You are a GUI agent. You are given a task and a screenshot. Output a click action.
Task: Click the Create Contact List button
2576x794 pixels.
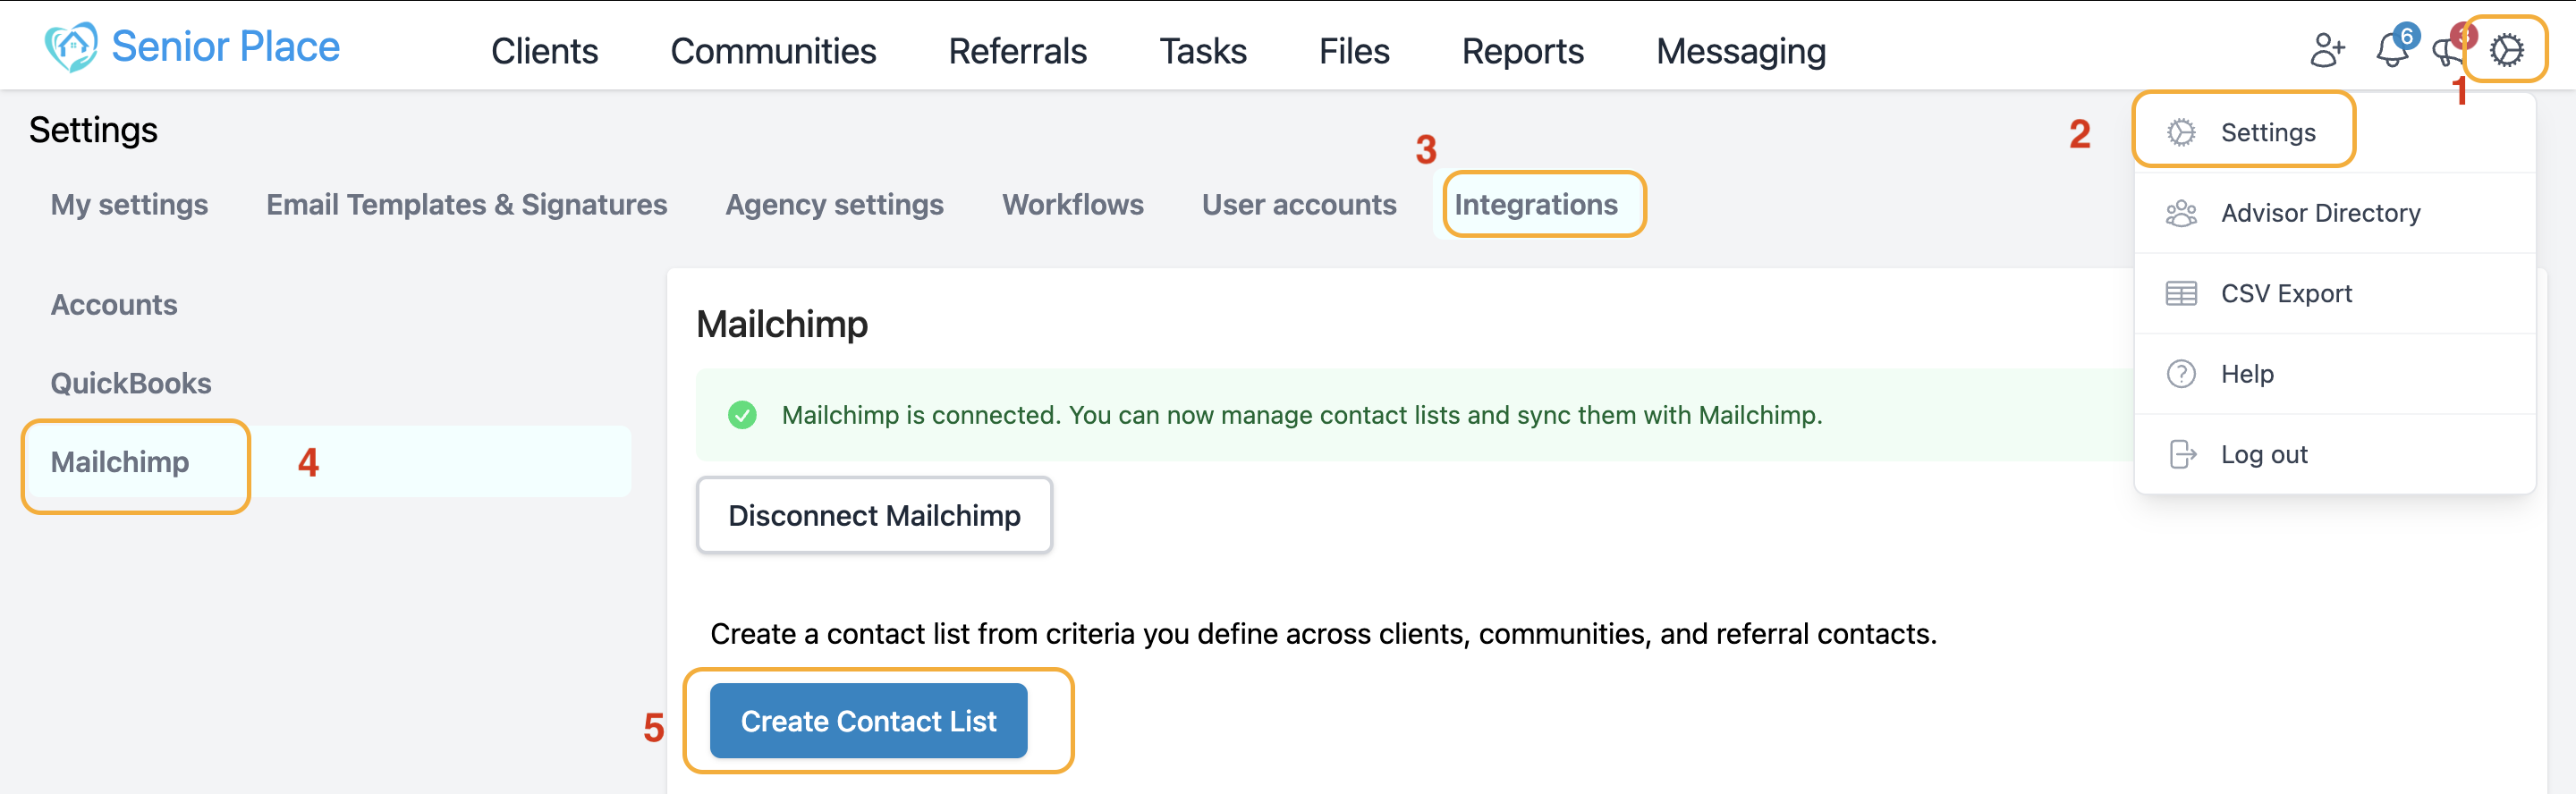coord(868,721)
